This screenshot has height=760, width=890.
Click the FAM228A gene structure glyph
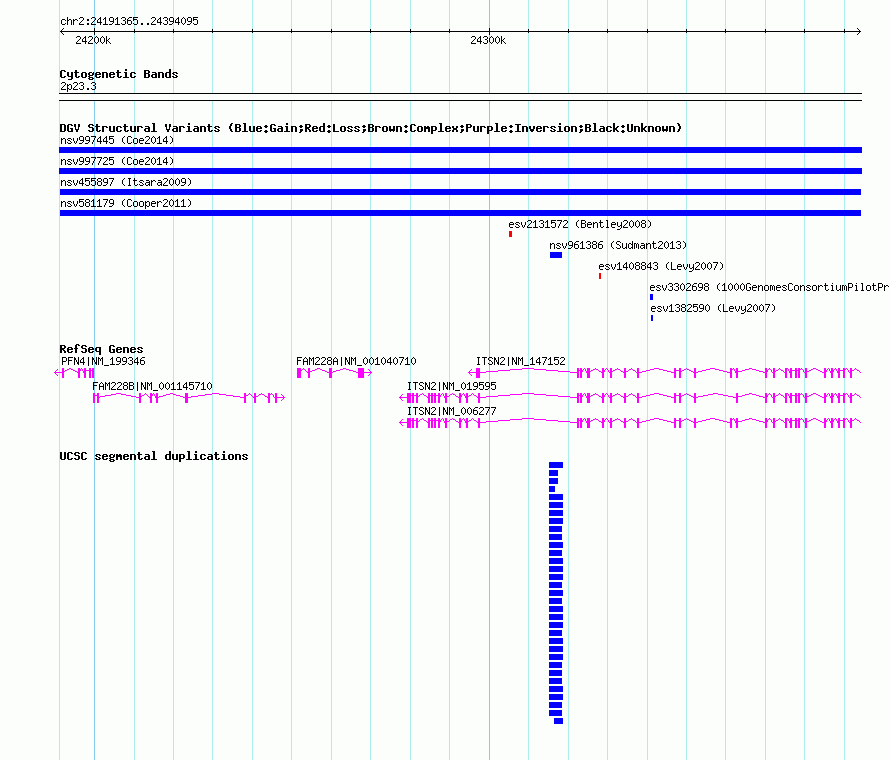334,372
